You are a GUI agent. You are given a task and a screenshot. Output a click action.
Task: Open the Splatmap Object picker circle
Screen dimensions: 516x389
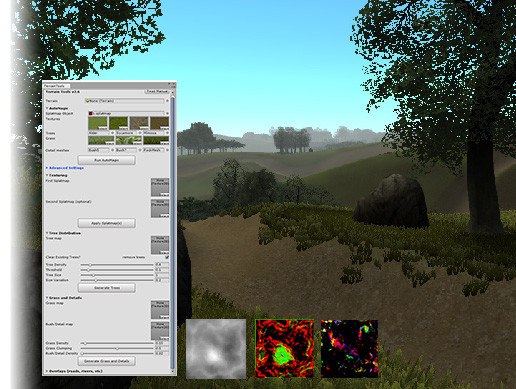tap(167, 113)
